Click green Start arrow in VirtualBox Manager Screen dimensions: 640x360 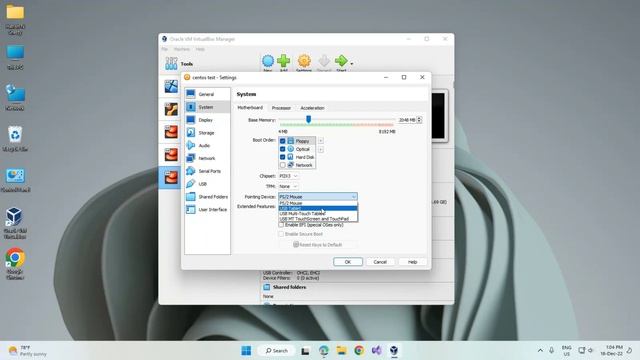[x=341, y=62]
